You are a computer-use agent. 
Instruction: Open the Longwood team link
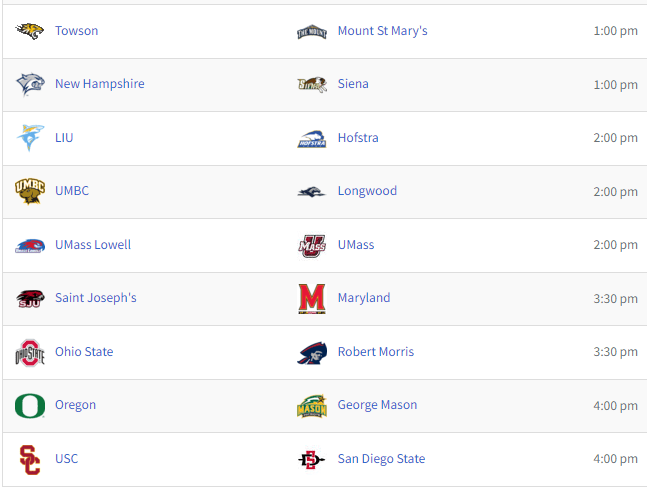(x=367, y=191)
